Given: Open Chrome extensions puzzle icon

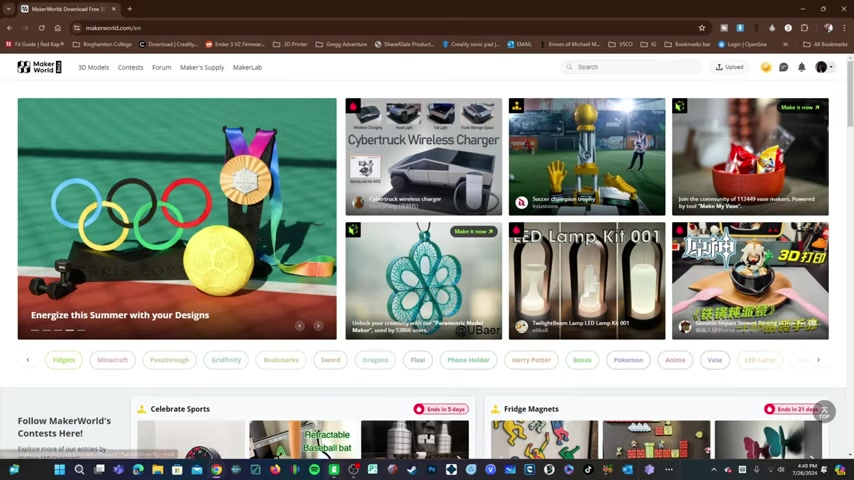Looking at the screenshot, I should [x=804, y=28].
